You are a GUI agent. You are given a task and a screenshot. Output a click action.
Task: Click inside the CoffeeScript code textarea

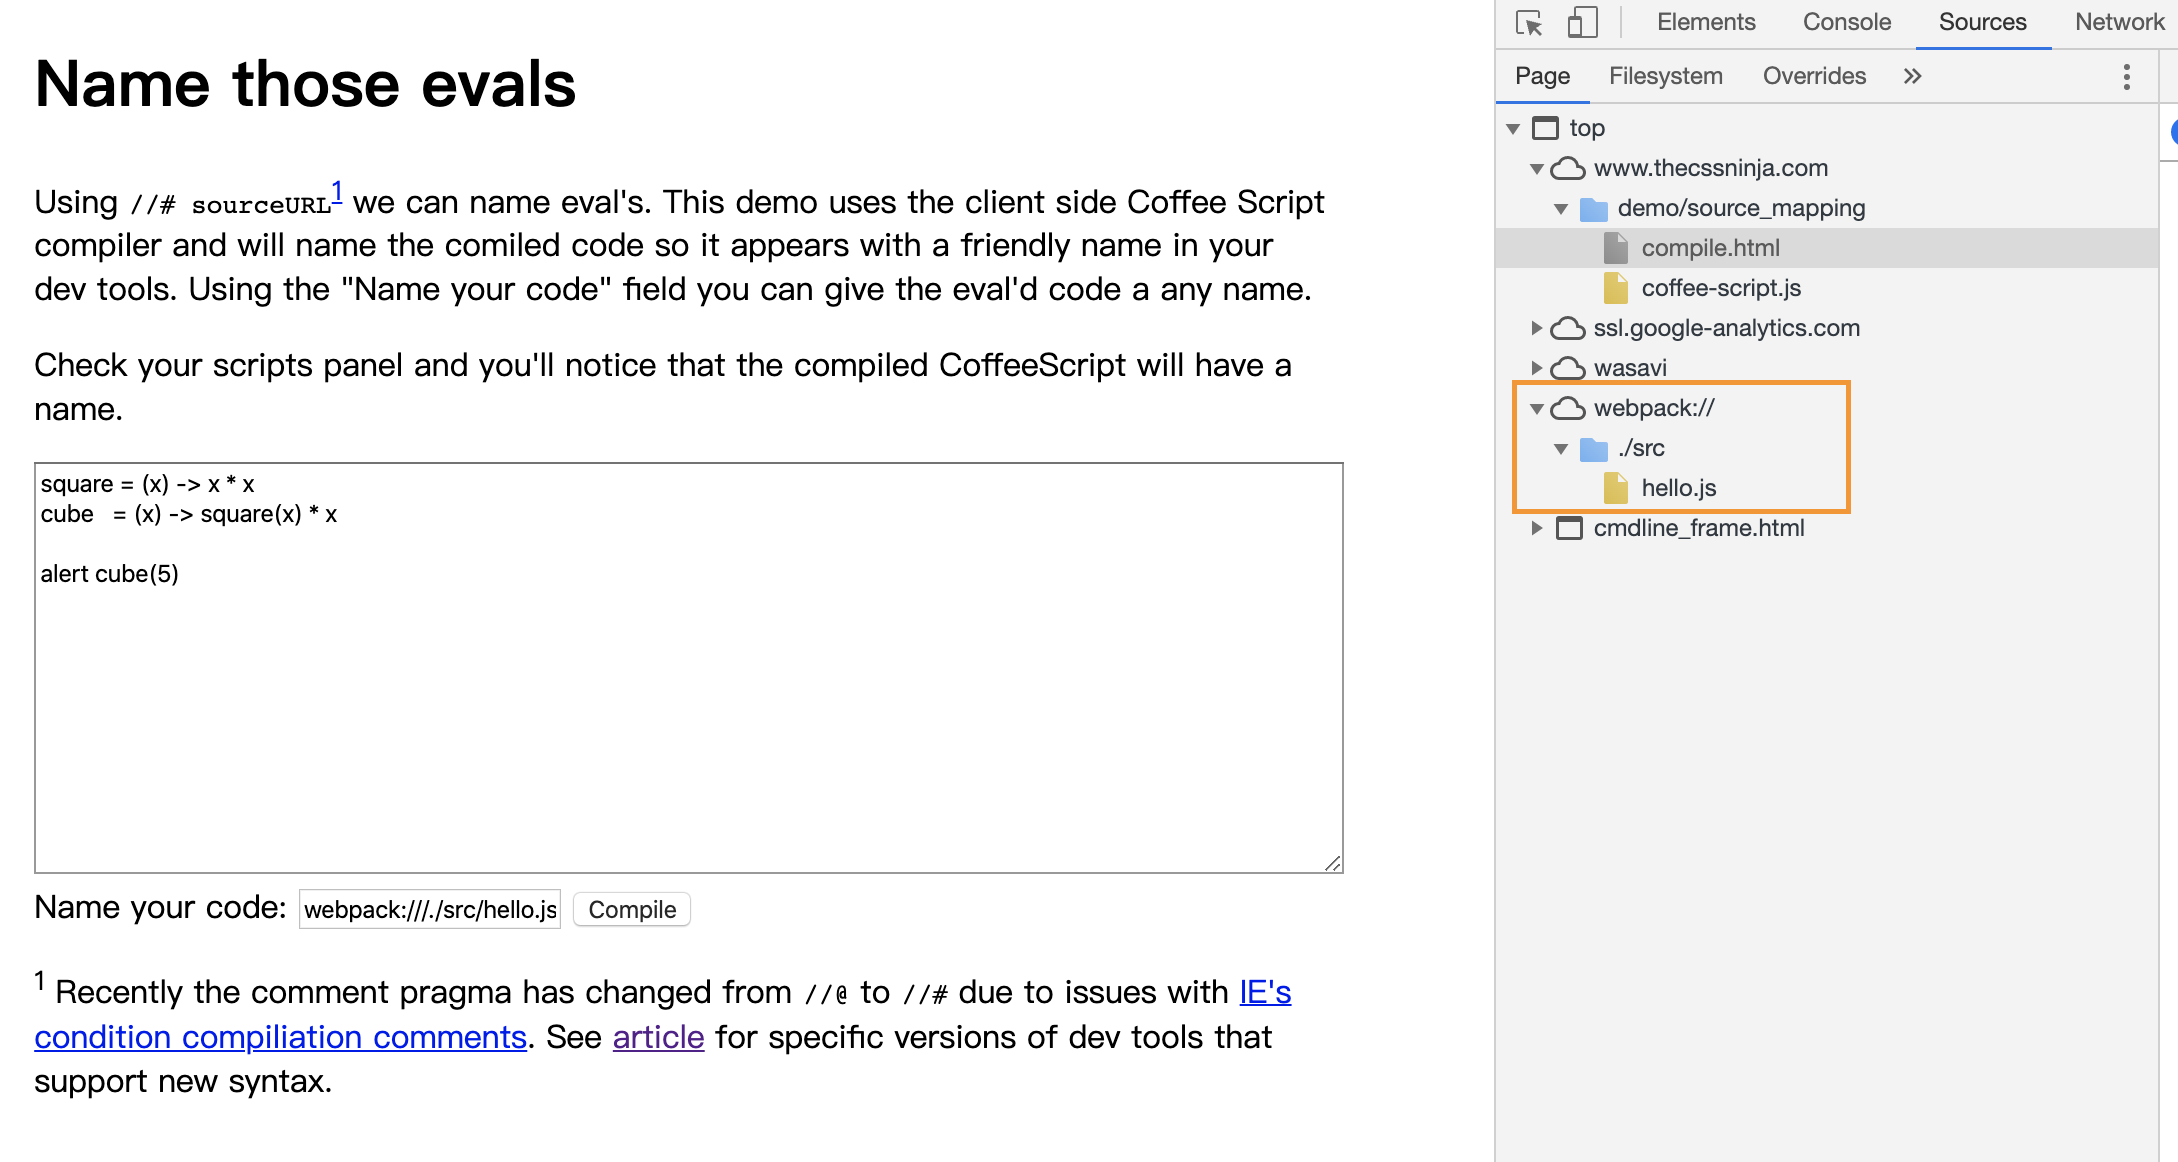click(689, 667)
